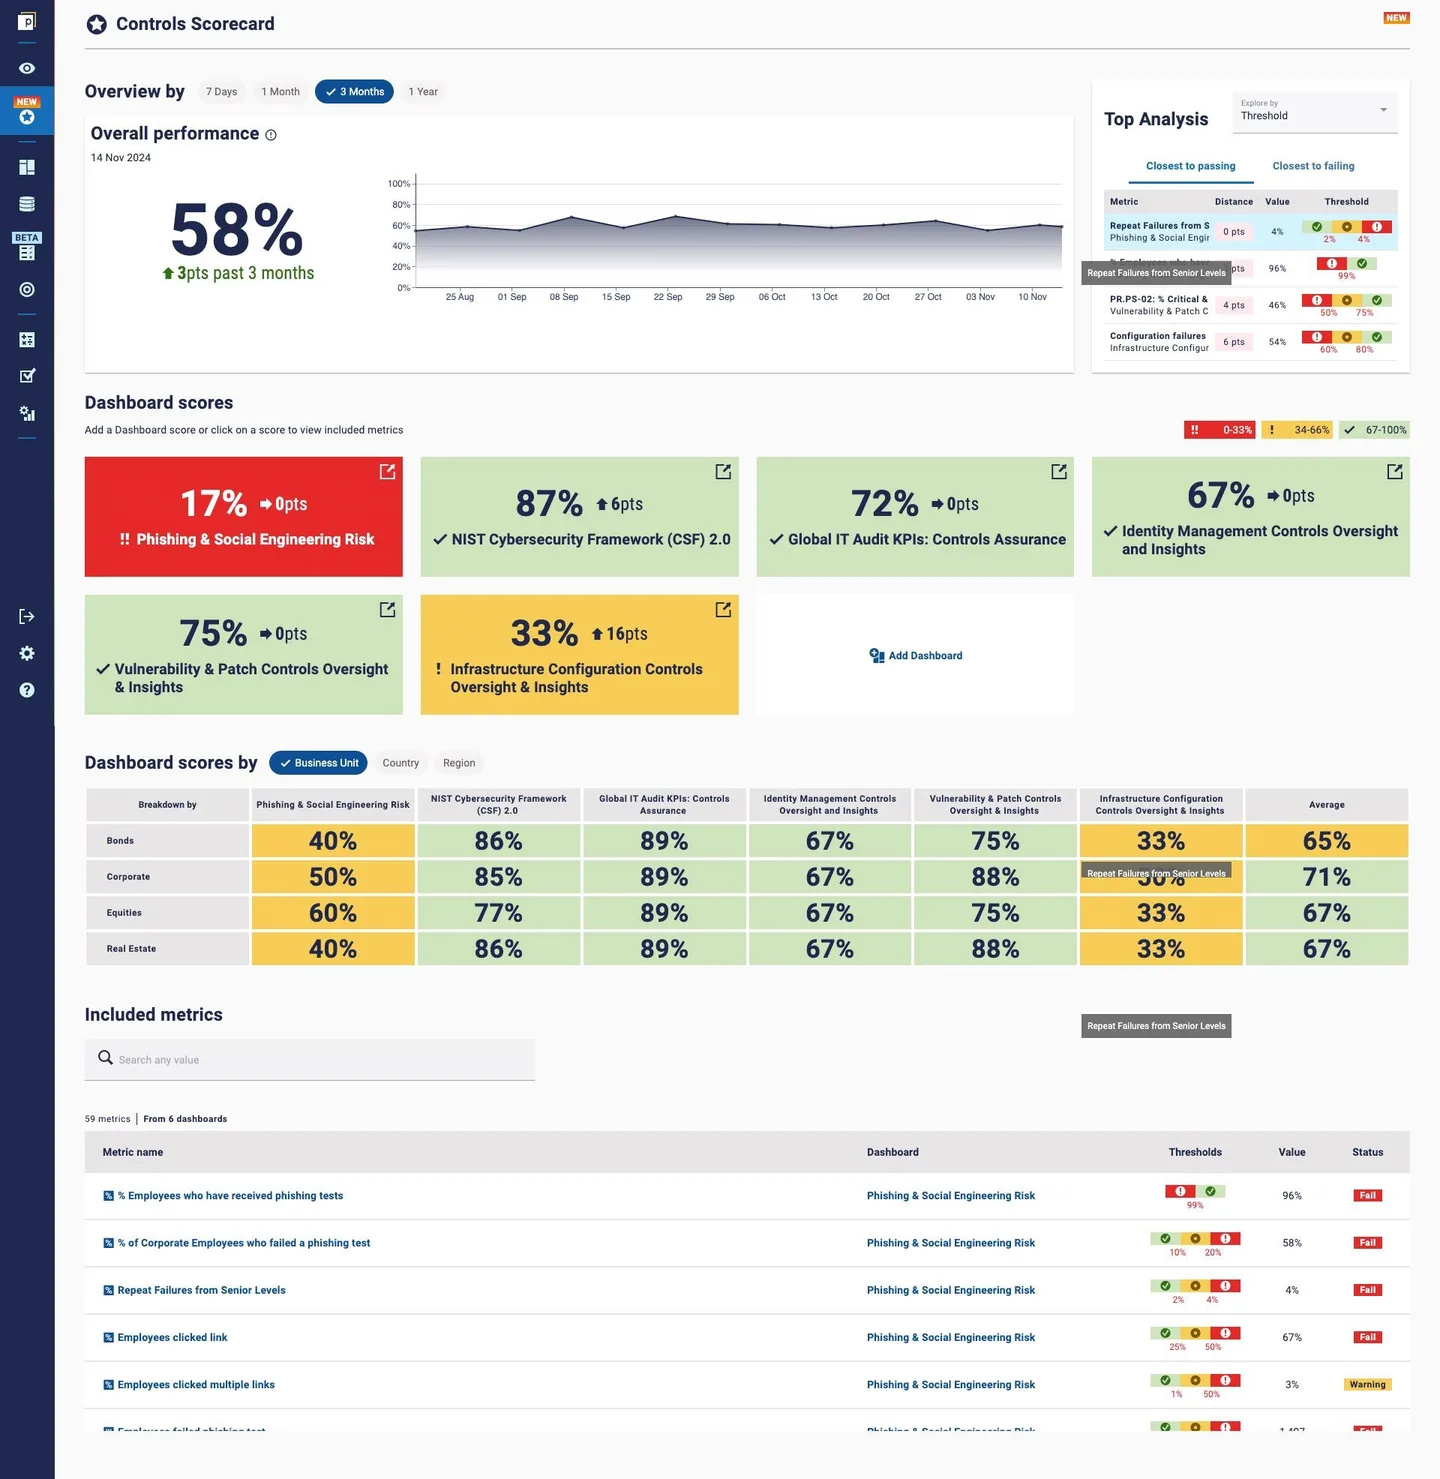
Task: Toggle breakdown by Region
Action: pyautogui.click(x=459, y=763)
